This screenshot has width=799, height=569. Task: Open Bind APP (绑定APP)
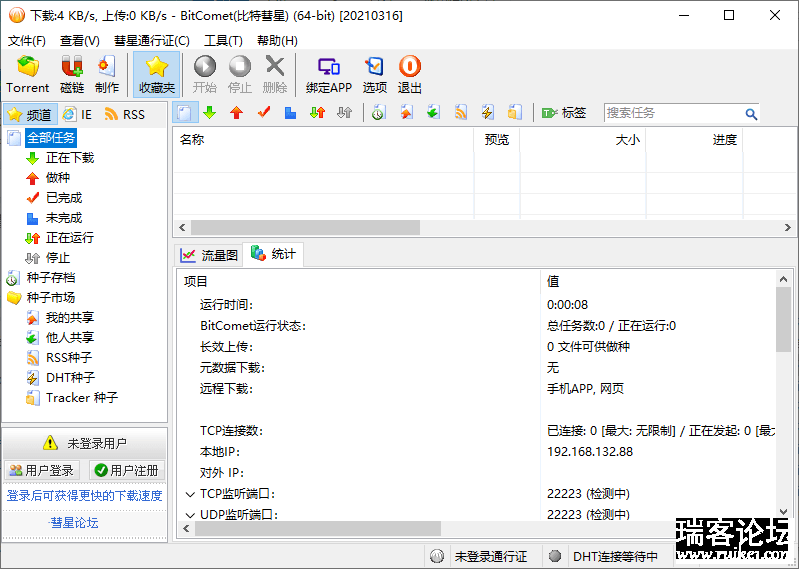(x=329, y=74)
